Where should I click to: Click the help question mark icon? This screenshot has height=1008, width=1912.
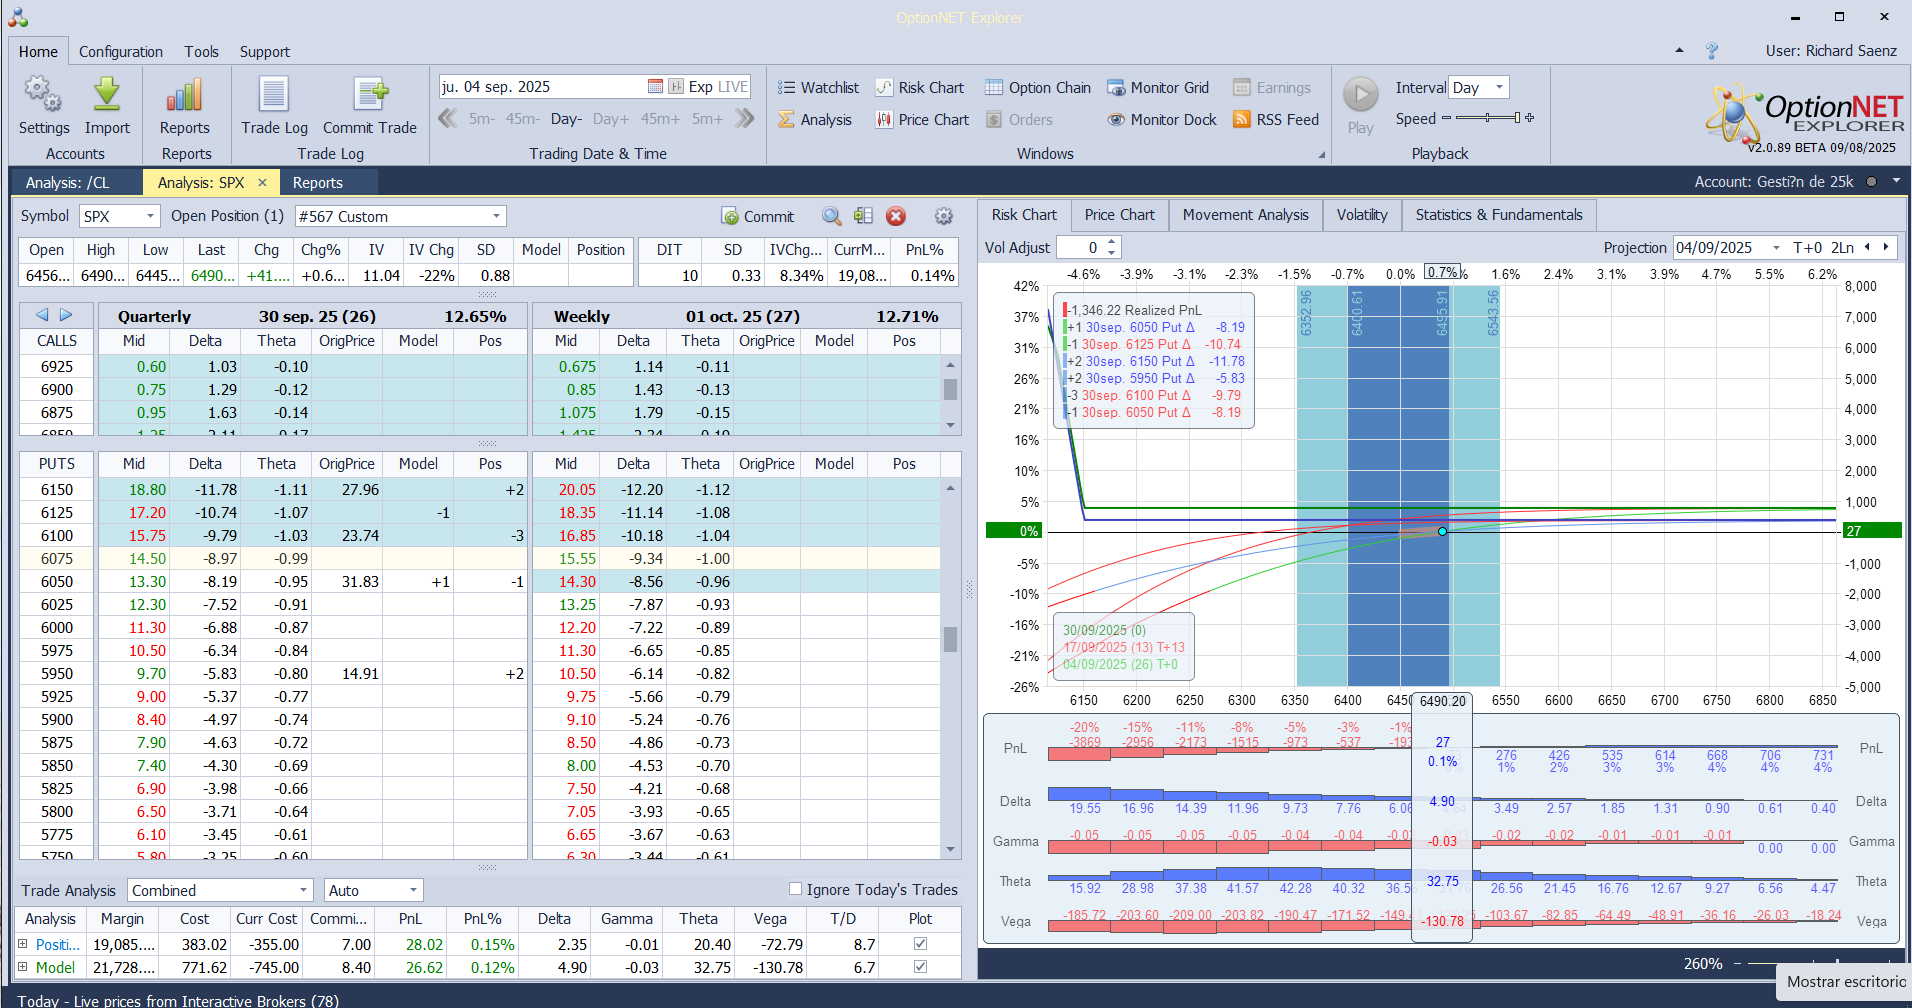click(x=1712, y=51)
